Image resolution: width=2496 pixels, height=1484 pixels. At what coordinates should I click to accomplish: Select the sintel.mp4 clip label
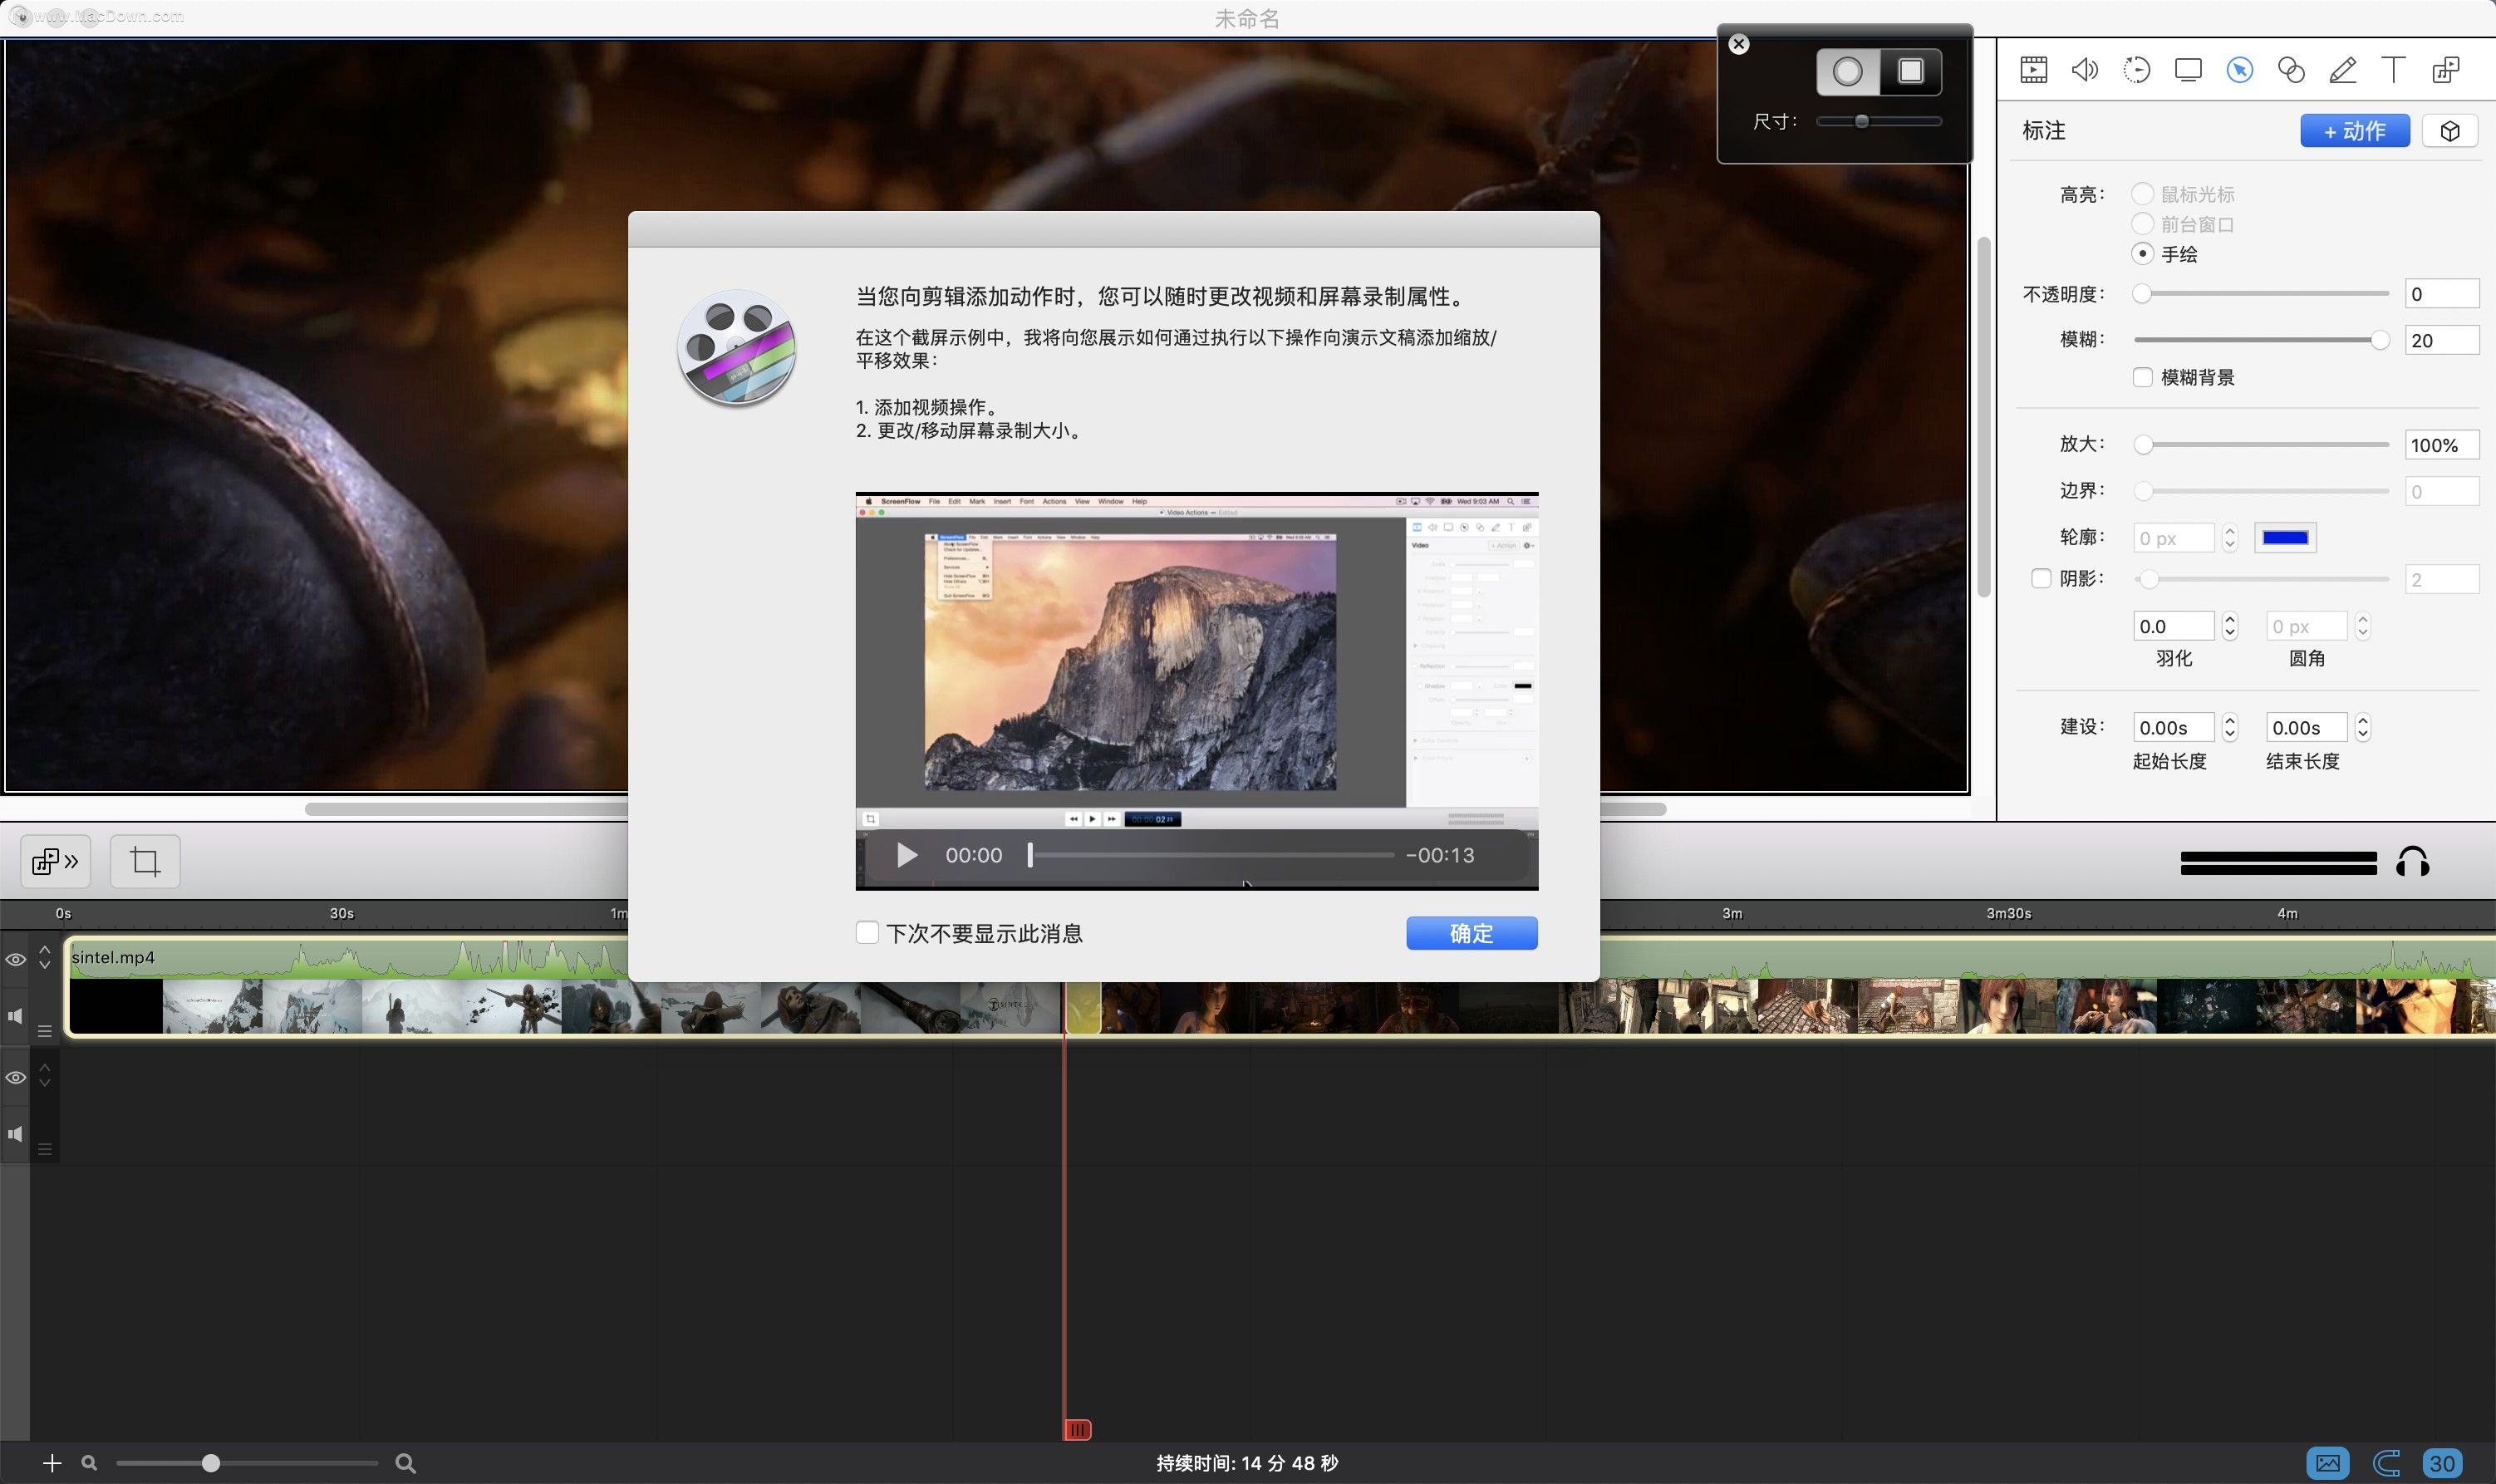tap(113, 957)
